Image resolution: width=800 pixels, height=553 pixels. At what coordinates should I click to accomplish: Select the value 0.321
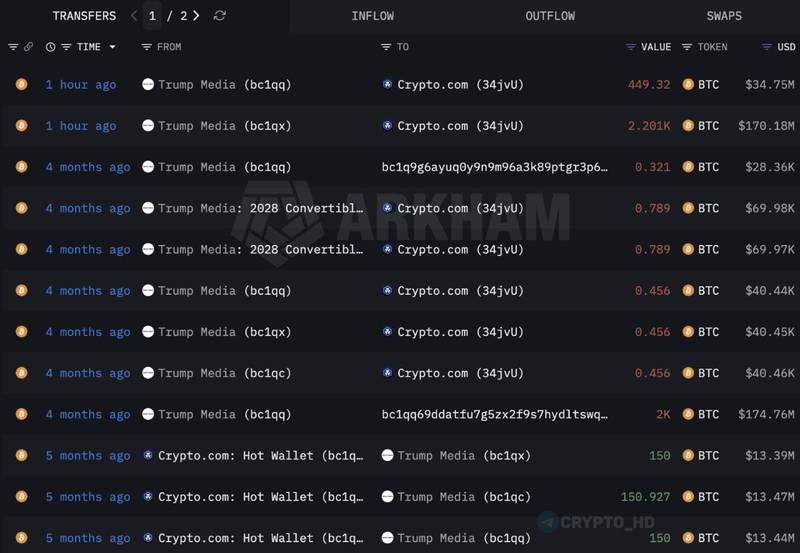pyautogui.click(x=653, y=167)
